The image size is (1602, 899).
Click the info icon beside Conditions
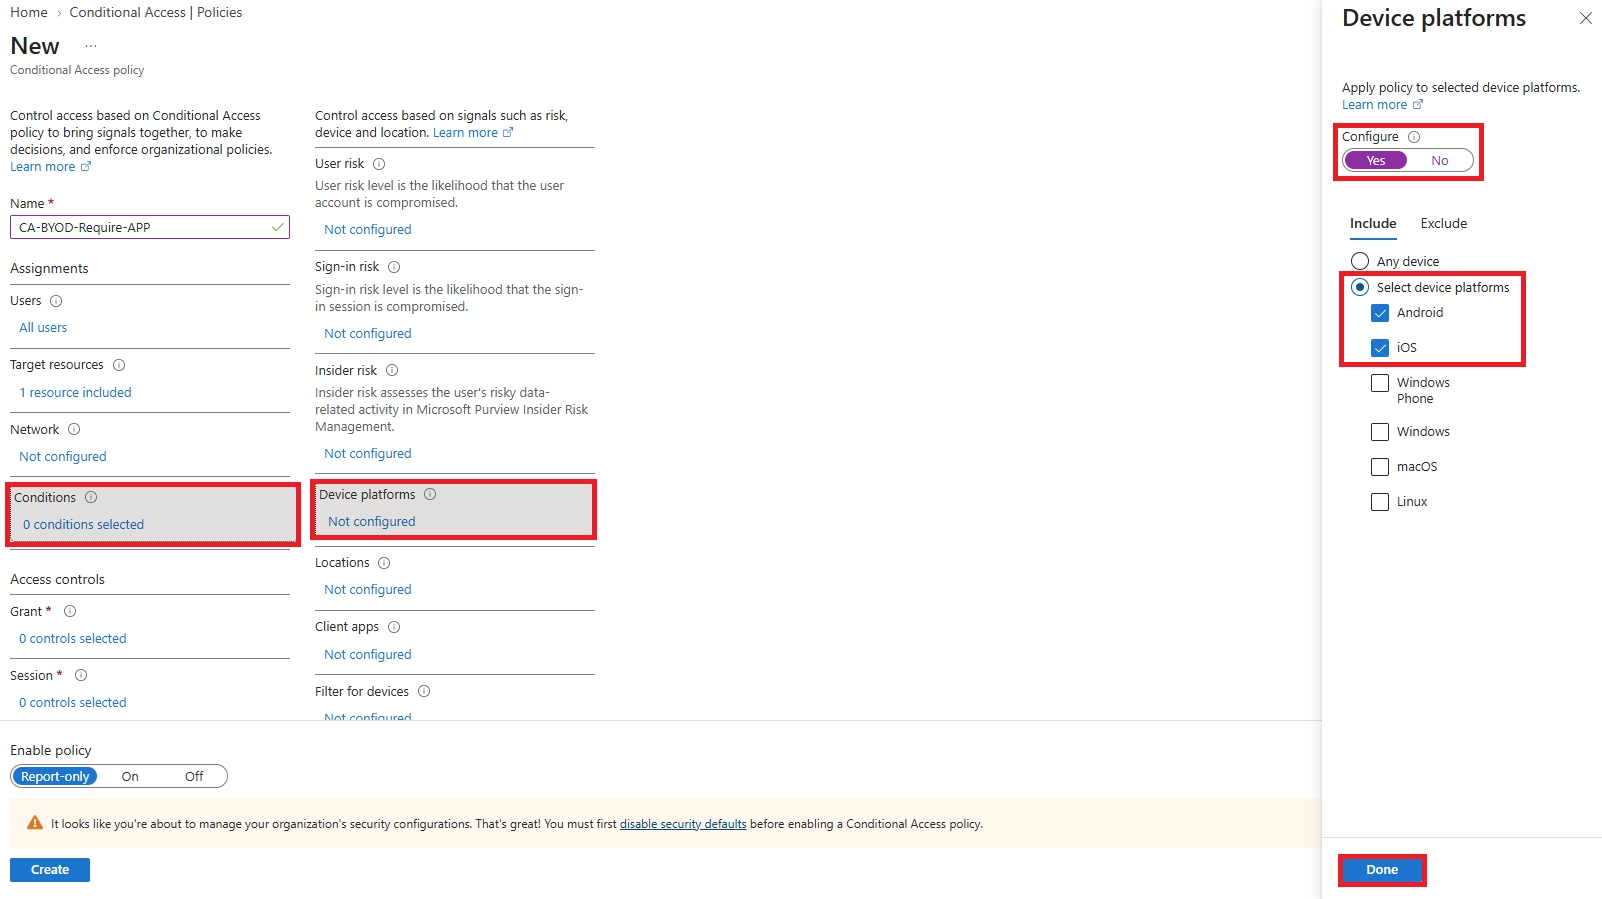click(x=91, y=497)
